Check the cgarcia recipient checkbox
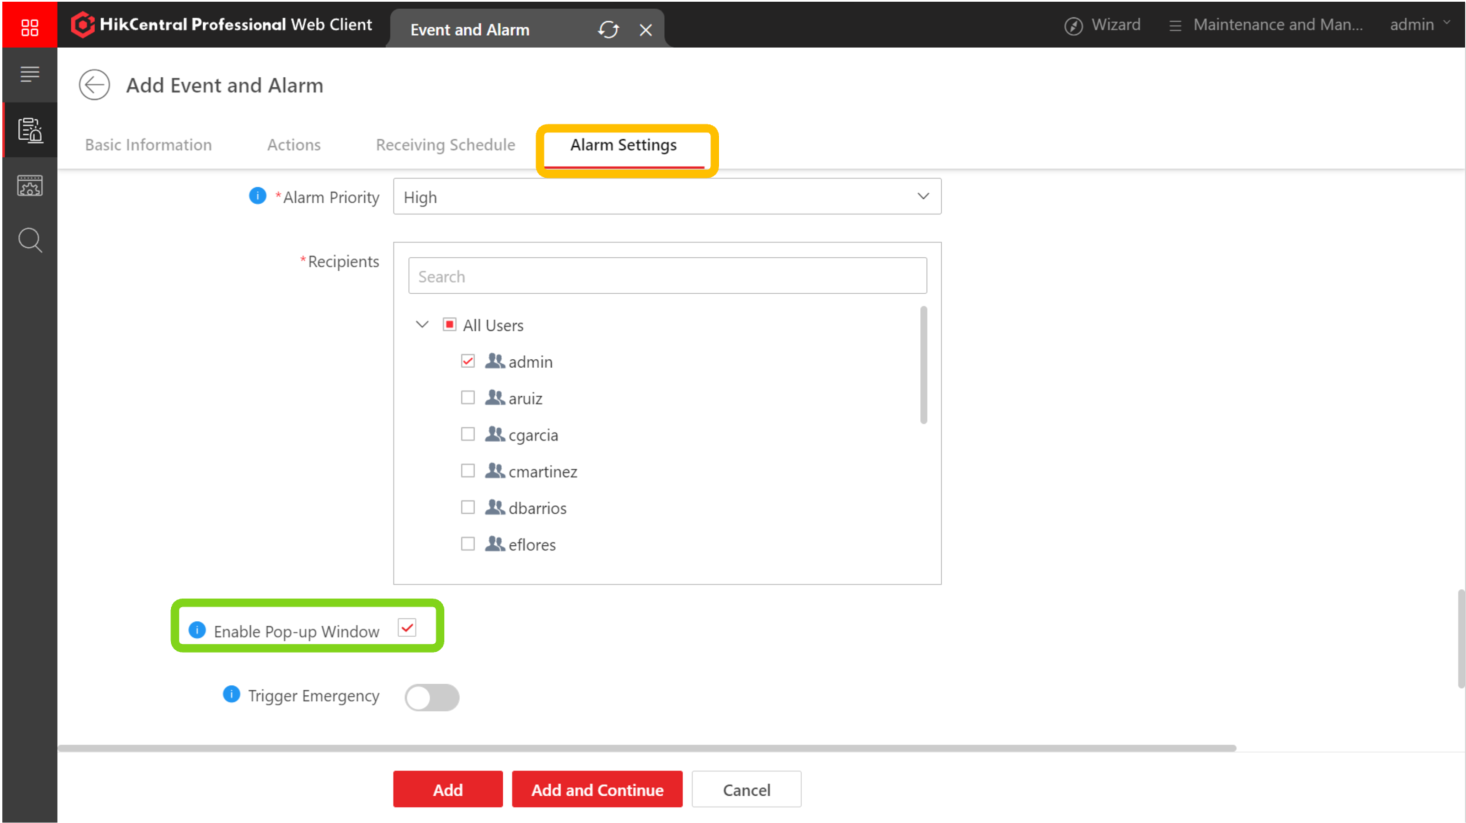This screenshot has height=823, width=1466. (467, 434)
